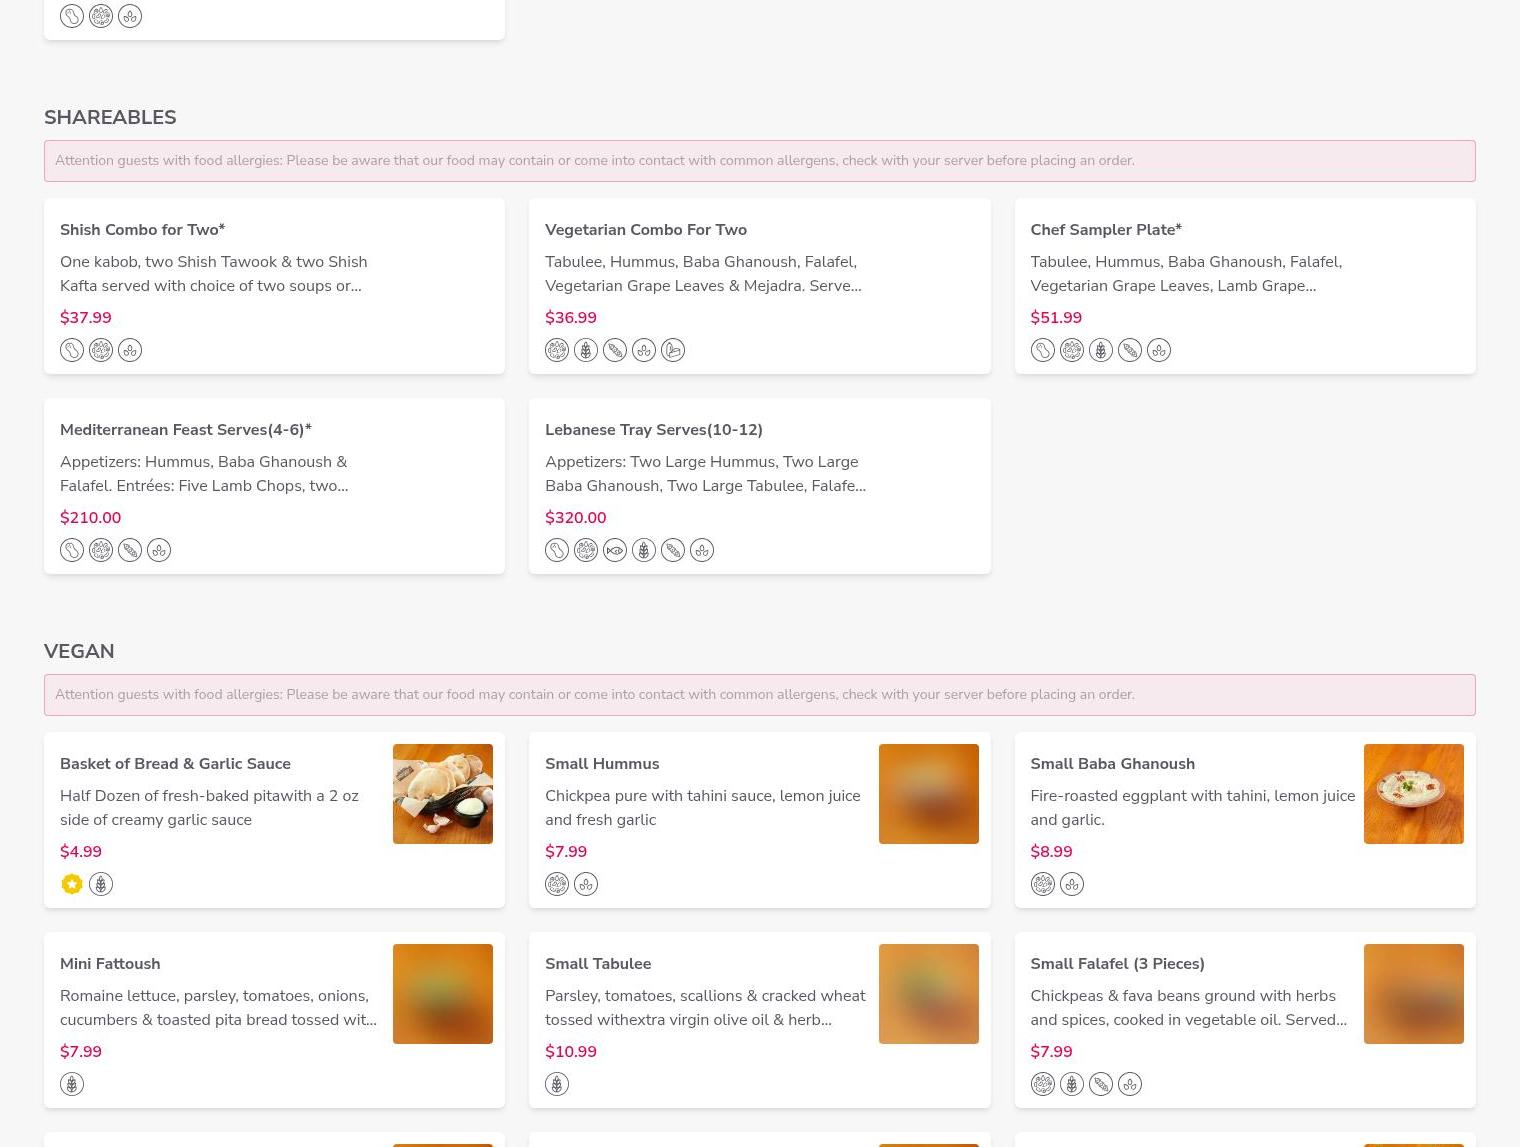Image resolution: width=1520 pixels, height=1147 pixels.
Task: Open the Shish Combo for Two item
Action: pyautogui.click(x=142, y=230)
